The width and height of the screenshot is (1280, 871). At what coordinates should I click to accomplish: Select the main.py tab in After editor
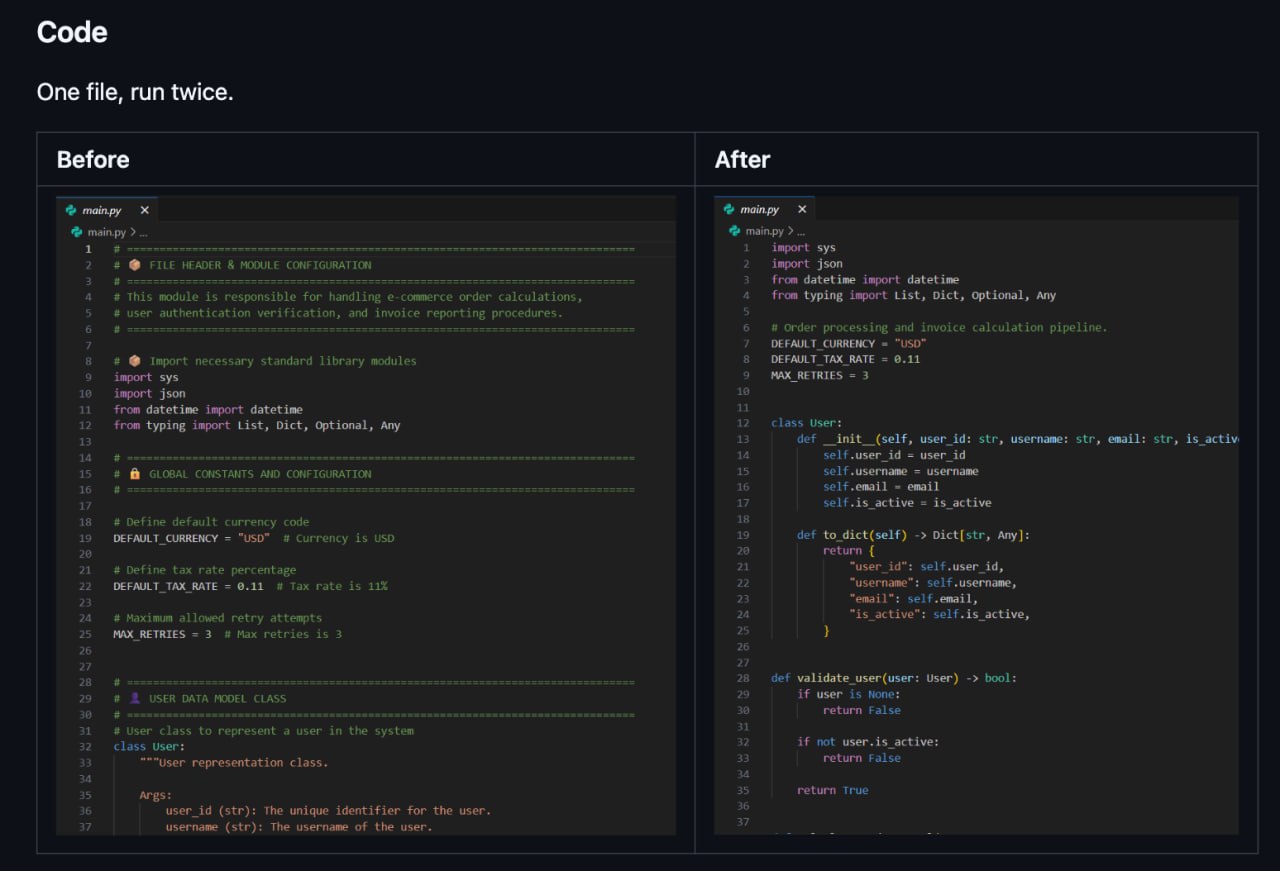(764, 209)
